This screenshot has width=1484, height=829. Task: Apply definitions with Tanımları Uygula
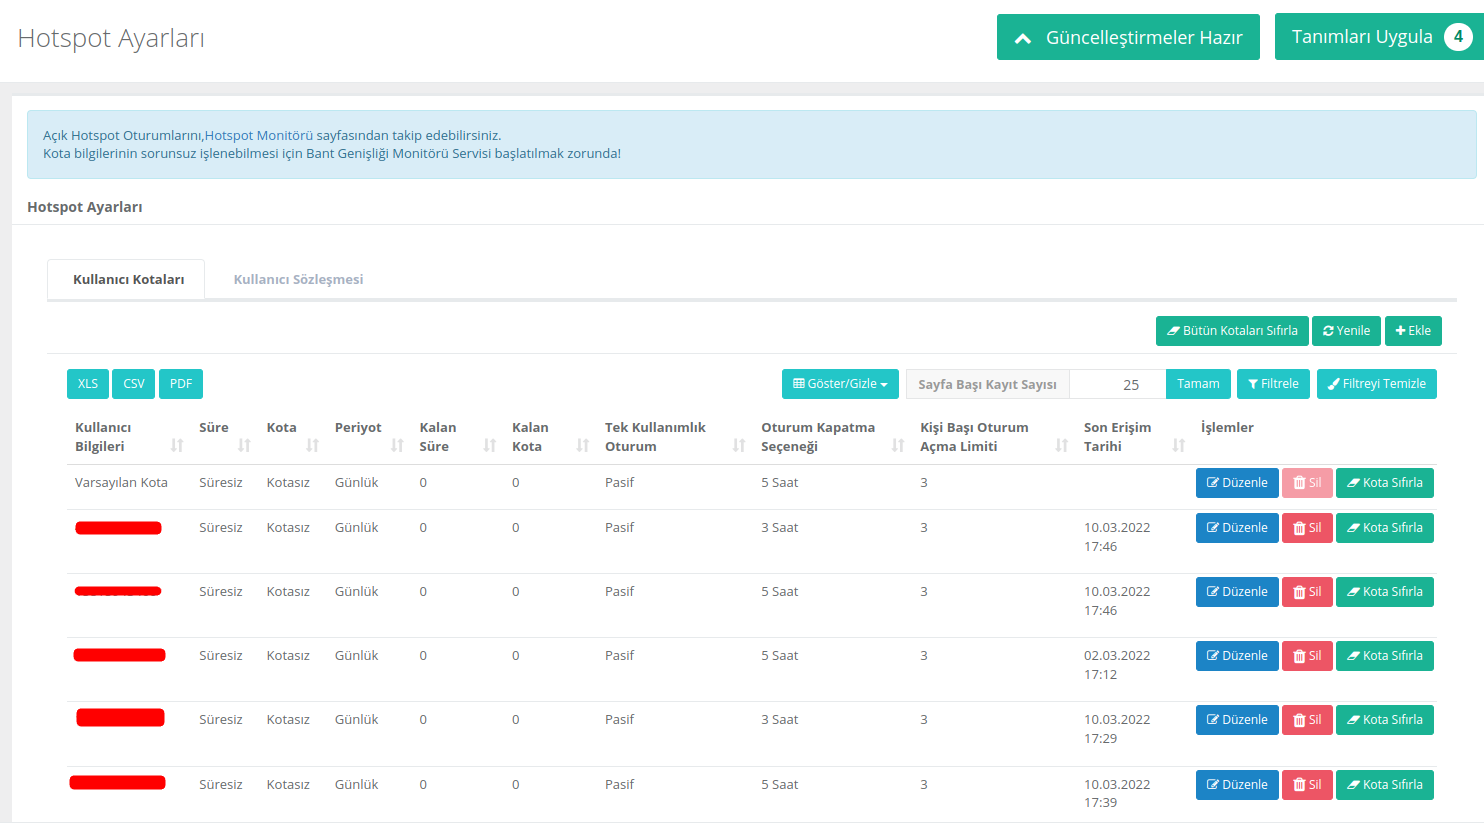[1379, 37]
